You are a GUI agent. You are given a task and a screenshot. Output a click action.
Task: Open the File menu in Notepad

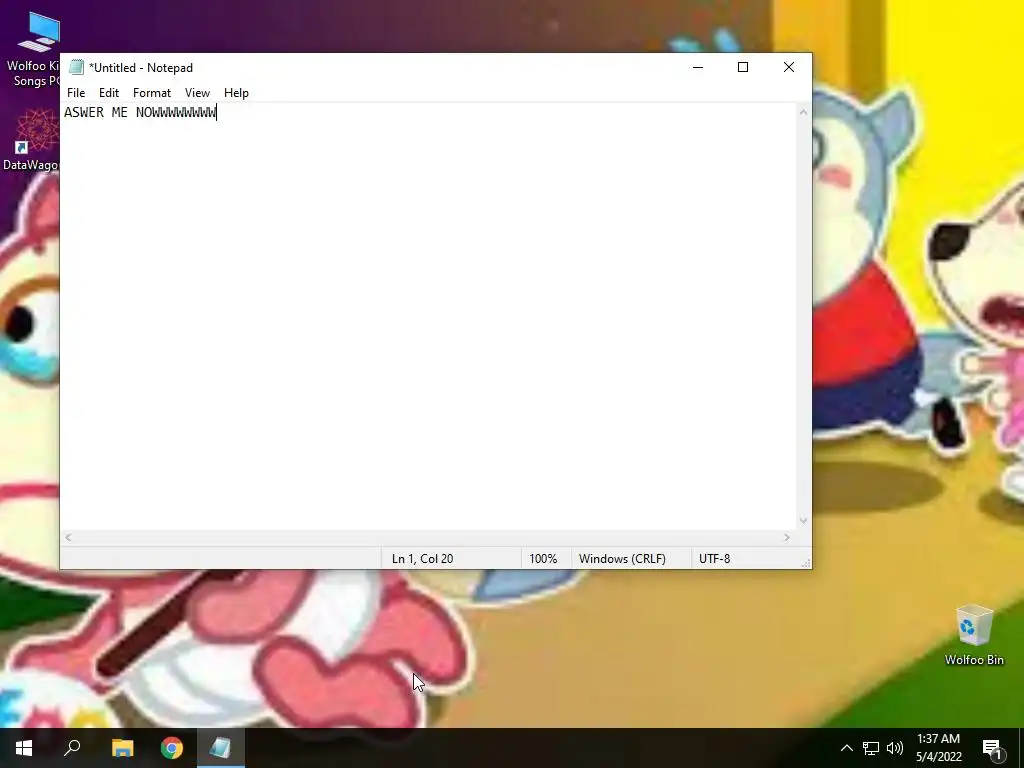76,93
